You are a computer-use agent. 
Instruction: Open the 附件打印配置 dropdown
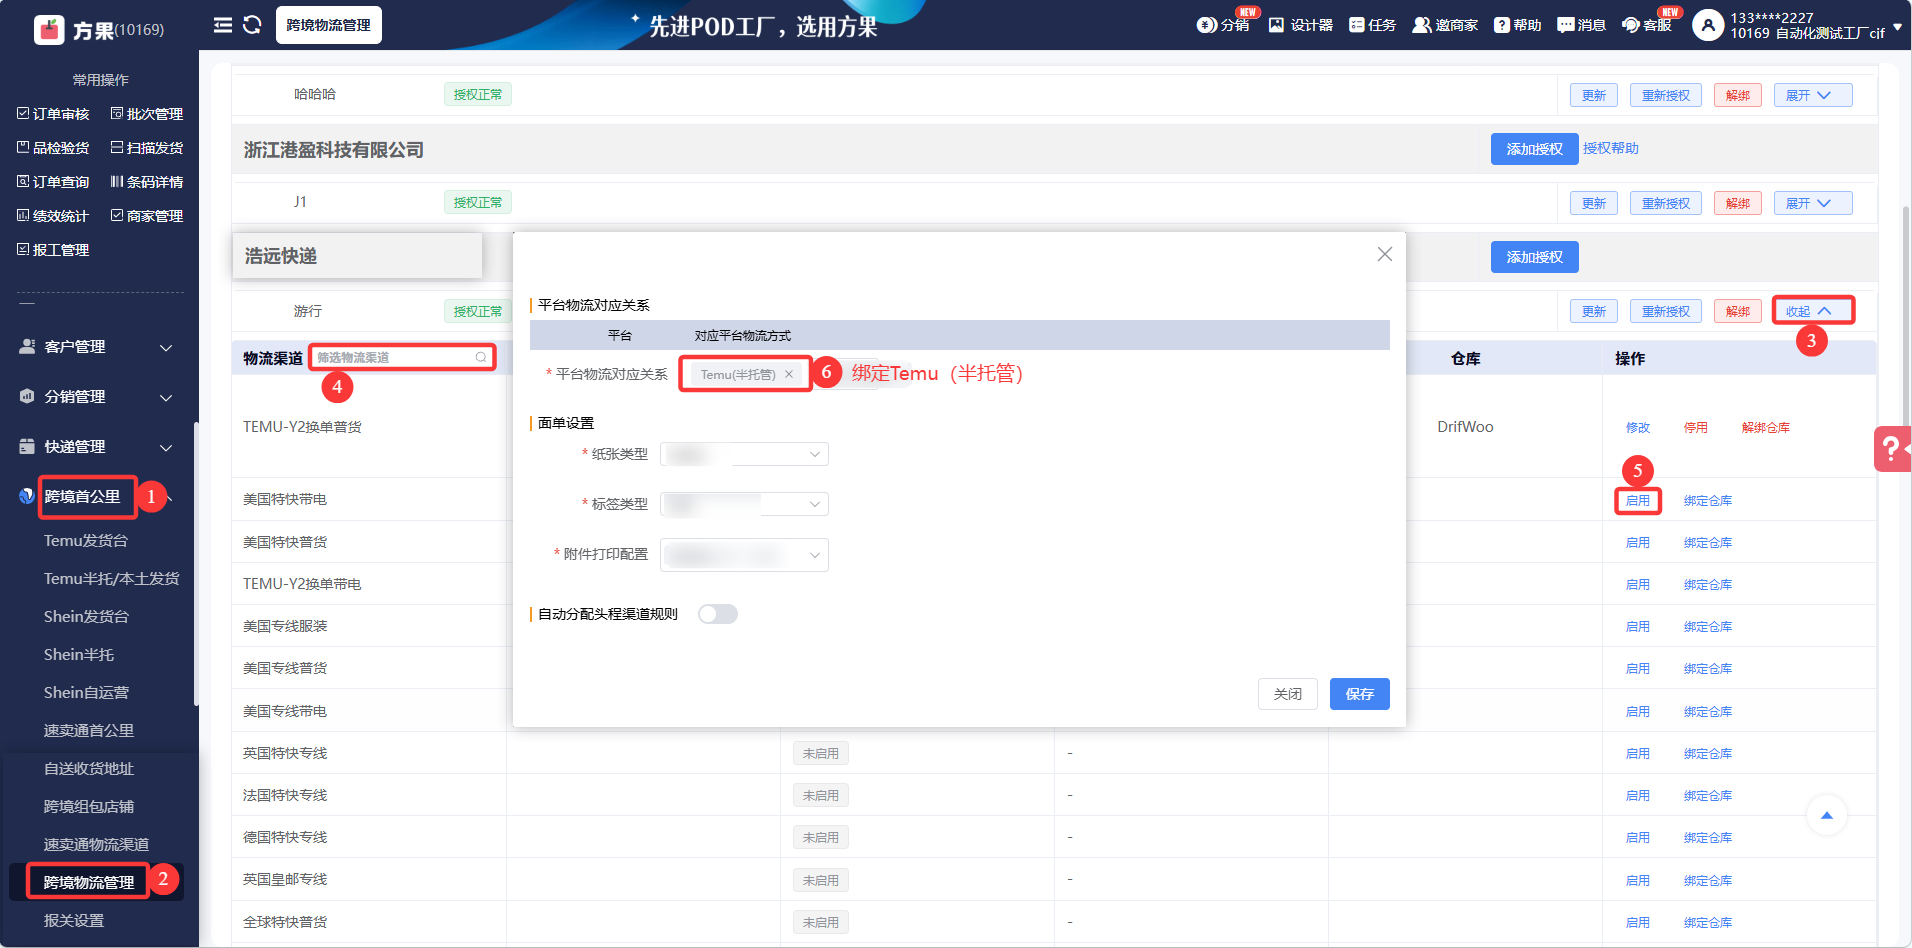[x=745, y=555]
